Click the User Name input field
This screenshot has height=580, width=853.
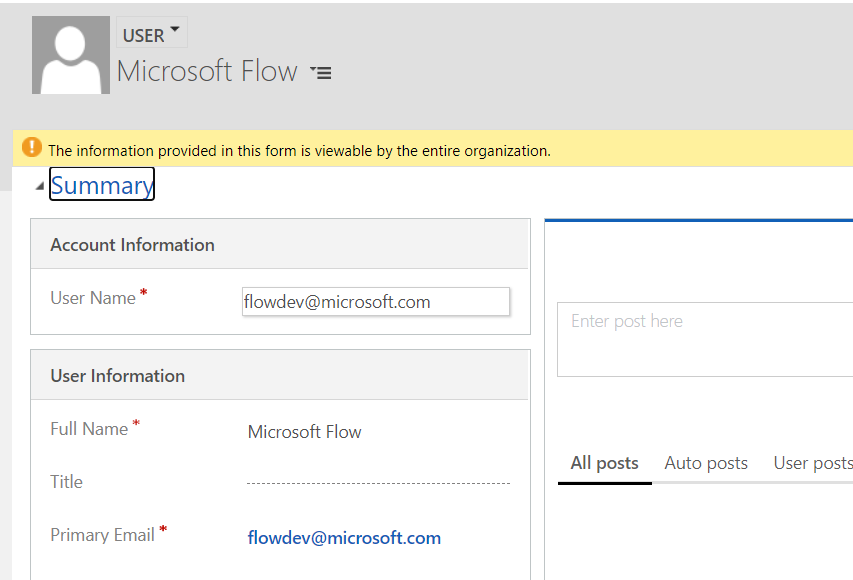click(x=376, y=301)
